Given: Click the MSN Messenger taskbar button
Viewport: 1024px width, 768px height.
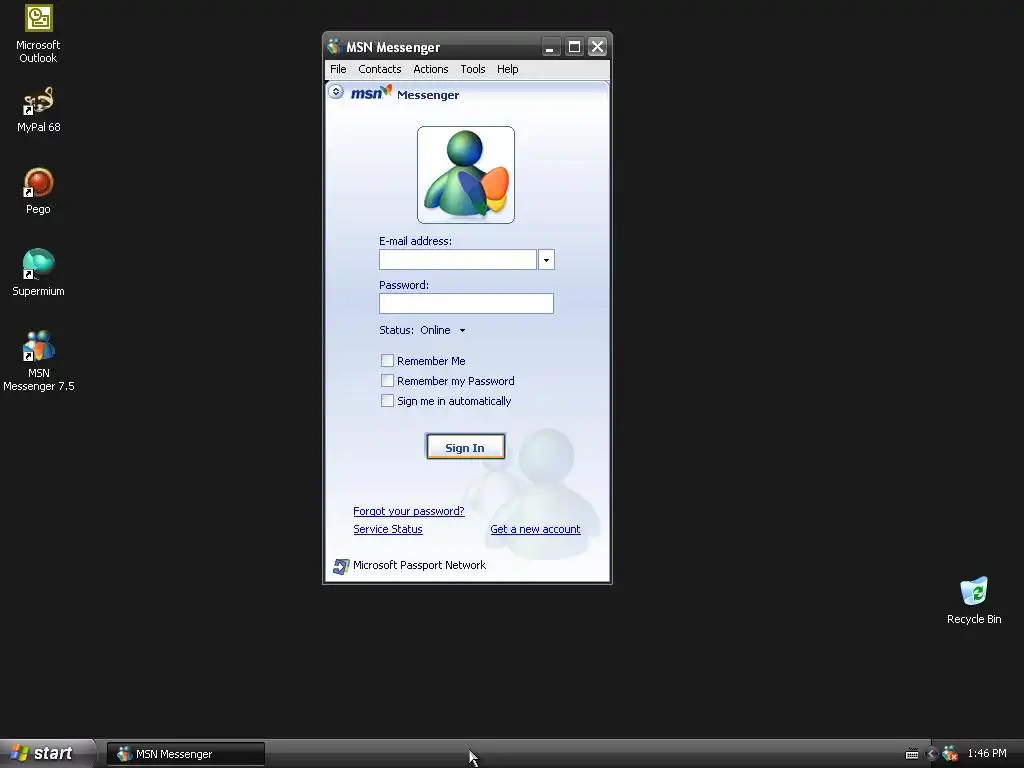Looking at the screenshot, I should pyautogui.click(x=186, y=754).
